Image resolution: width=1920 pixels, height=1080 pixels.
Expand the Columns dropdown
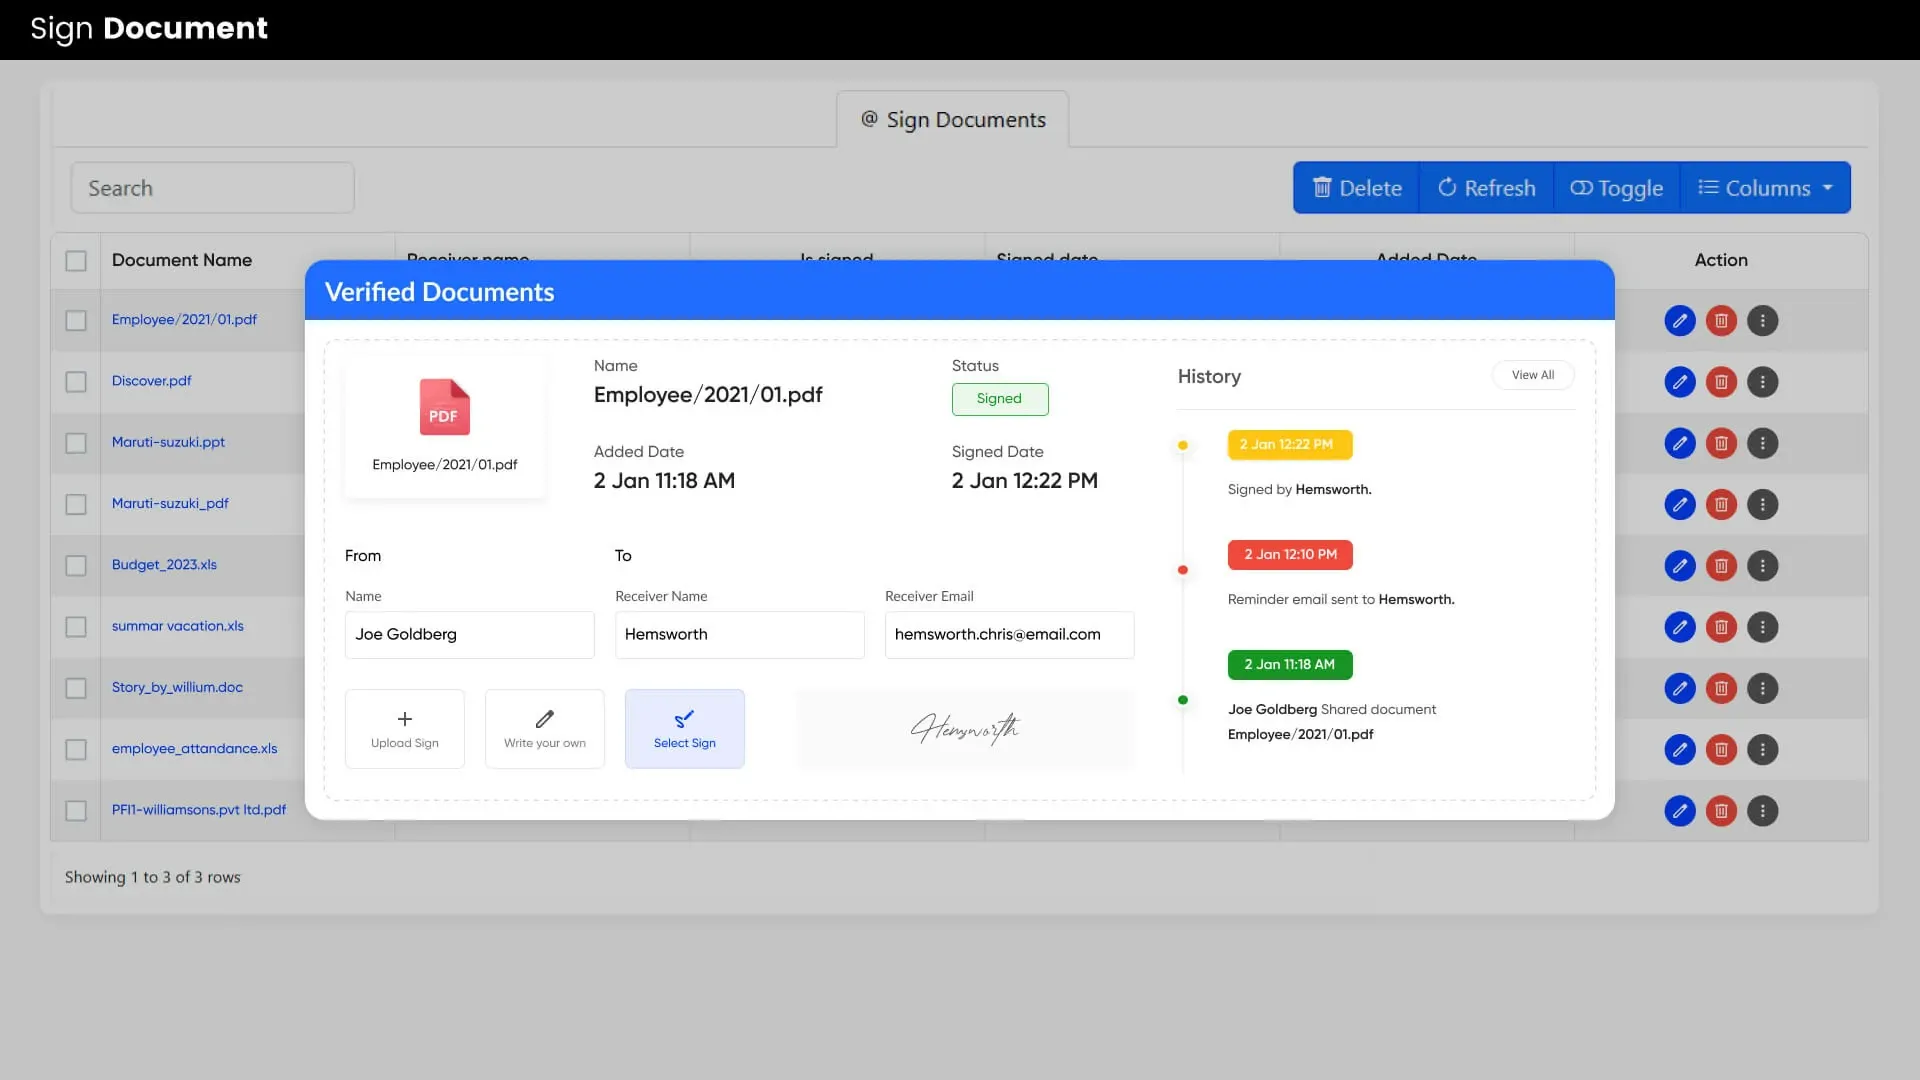tap(1765, 188)
